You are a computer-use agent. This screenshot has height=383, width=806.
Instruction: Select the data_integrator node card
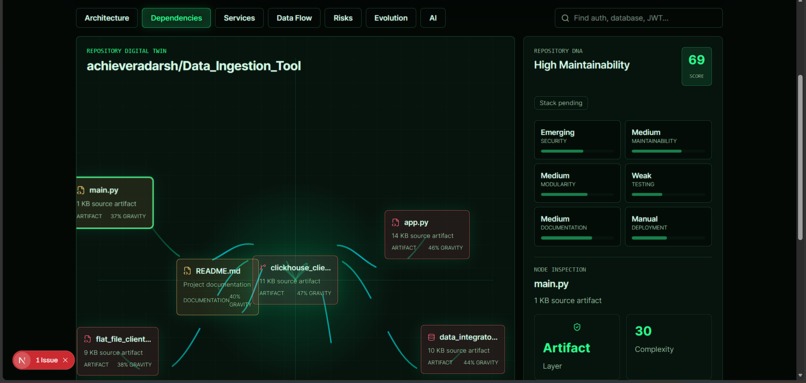click(x=463, y=349)
